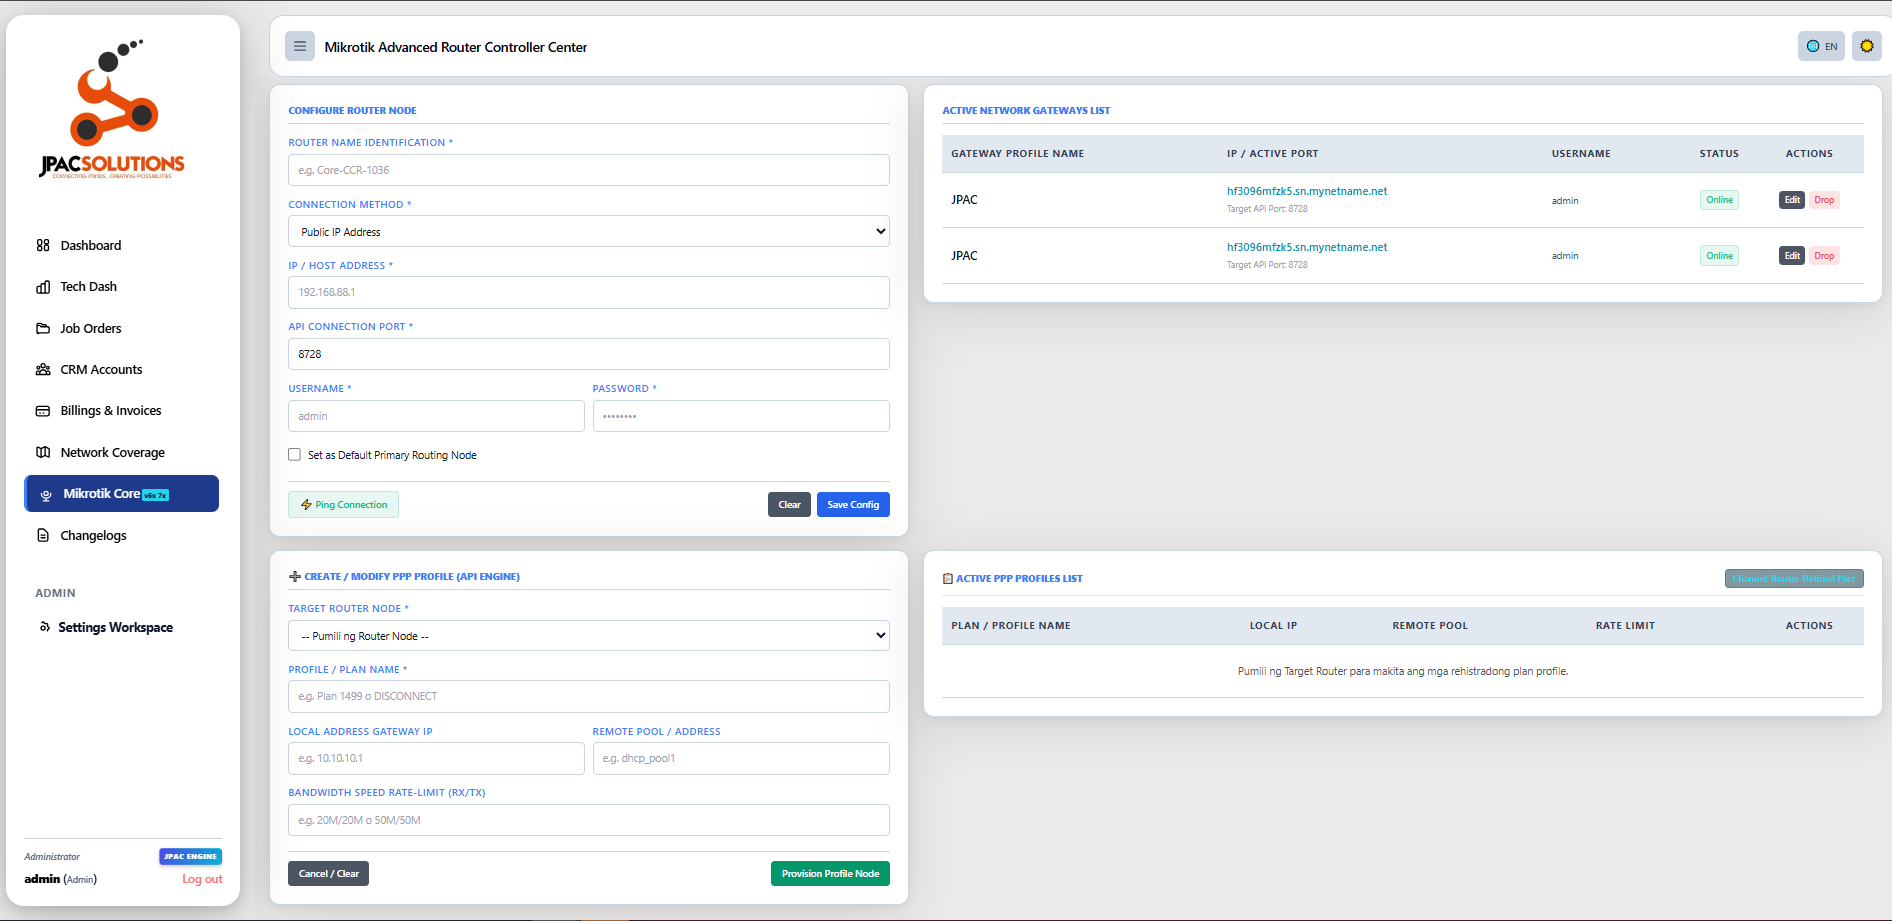Open the CRM Accounts people icon
Image resolution: width=1892 pixels, height=921 pixels.
pos(43,369)
